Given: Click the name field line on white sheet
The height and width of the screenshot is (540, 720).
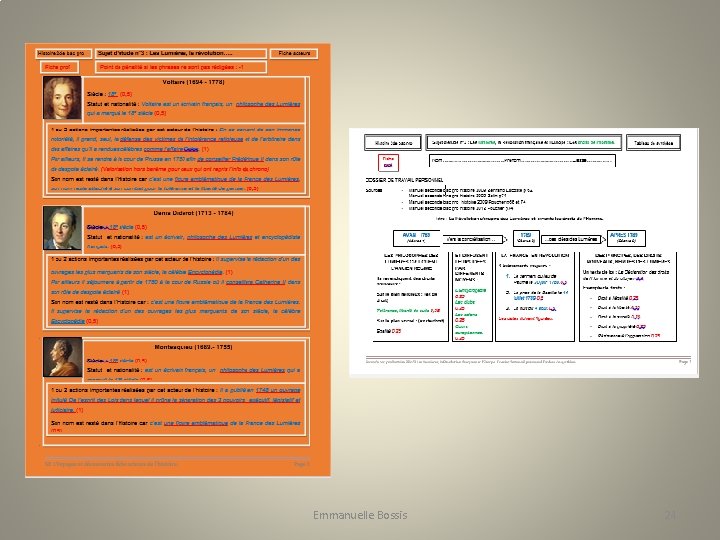Looking at the screenshot, I should pos(522,161).
